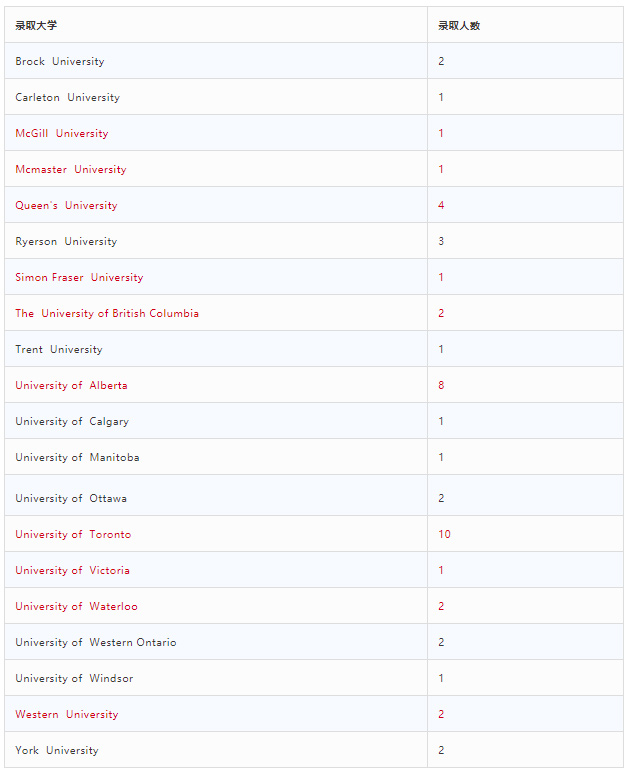Select University of Calgary cell
Viewport: 632px width, 776px height.
[216, 421]
